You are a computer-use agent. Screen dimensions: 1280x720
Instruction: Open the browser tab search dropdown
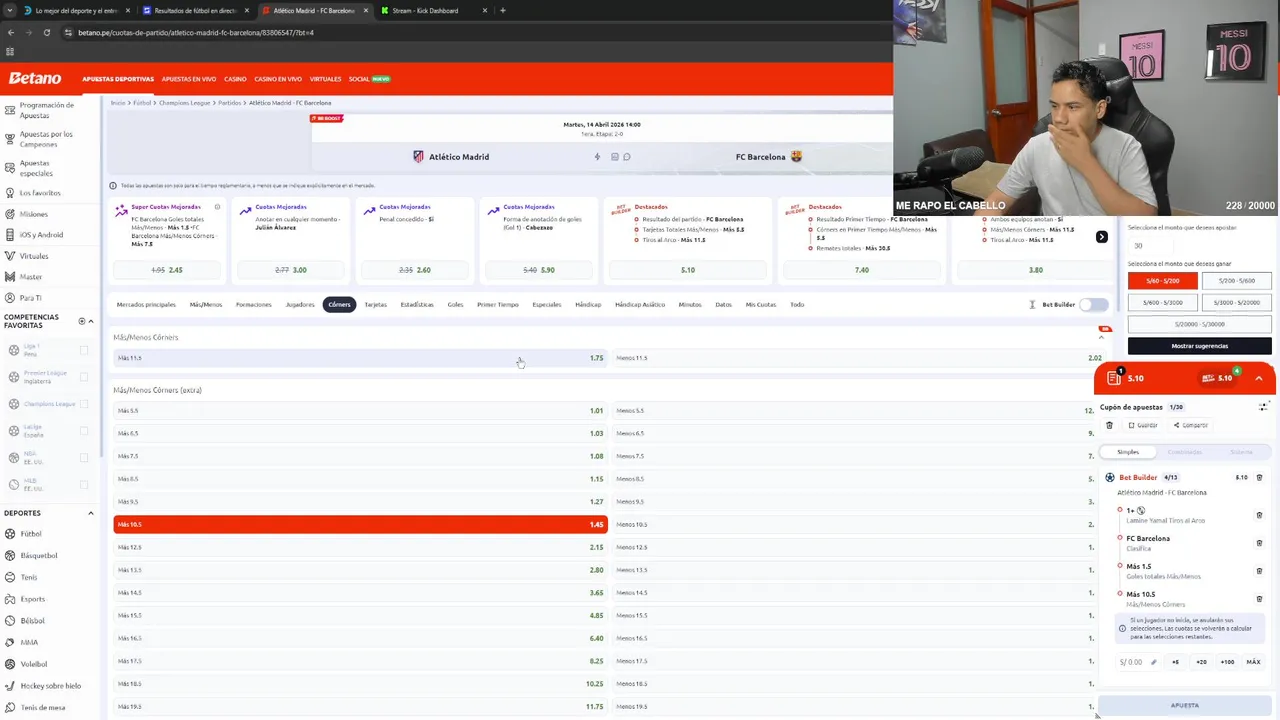10,10
